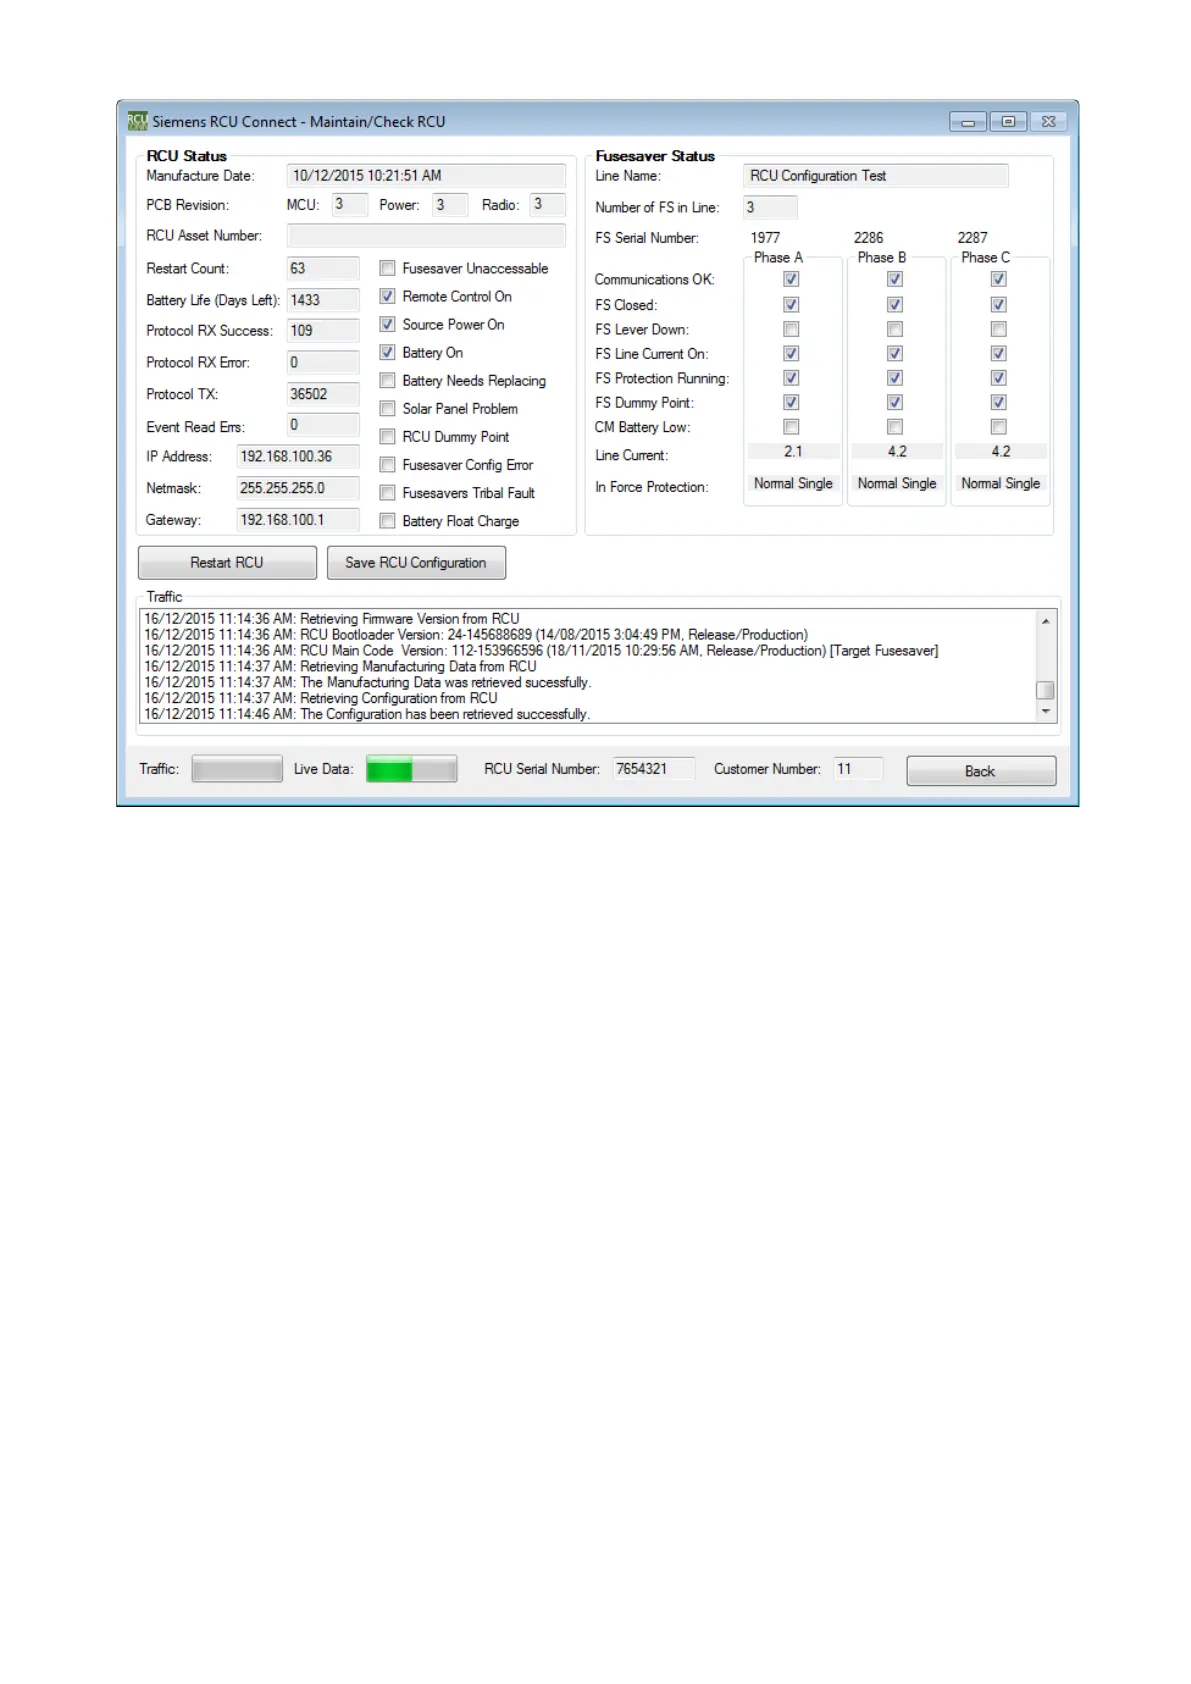Toggle Phase C FS Dummy Point checkbox

998,402
